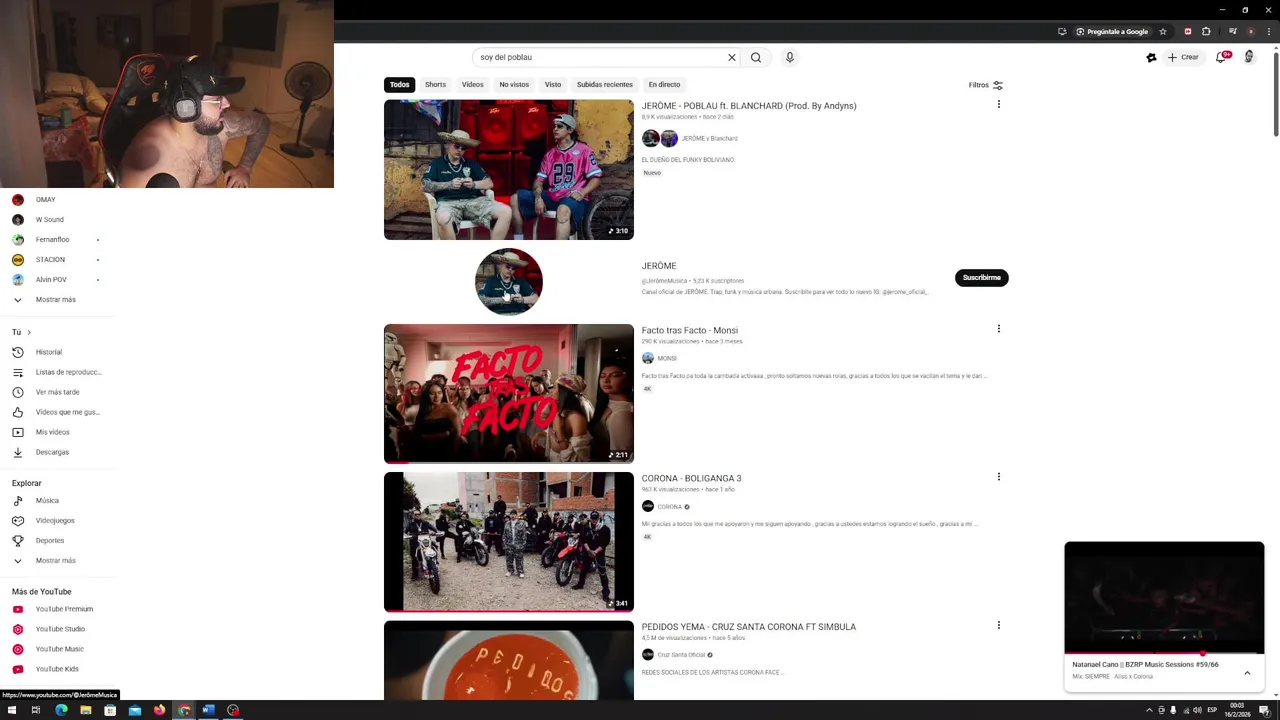Select the Subidas recientes filter chip

pos(605,85)
